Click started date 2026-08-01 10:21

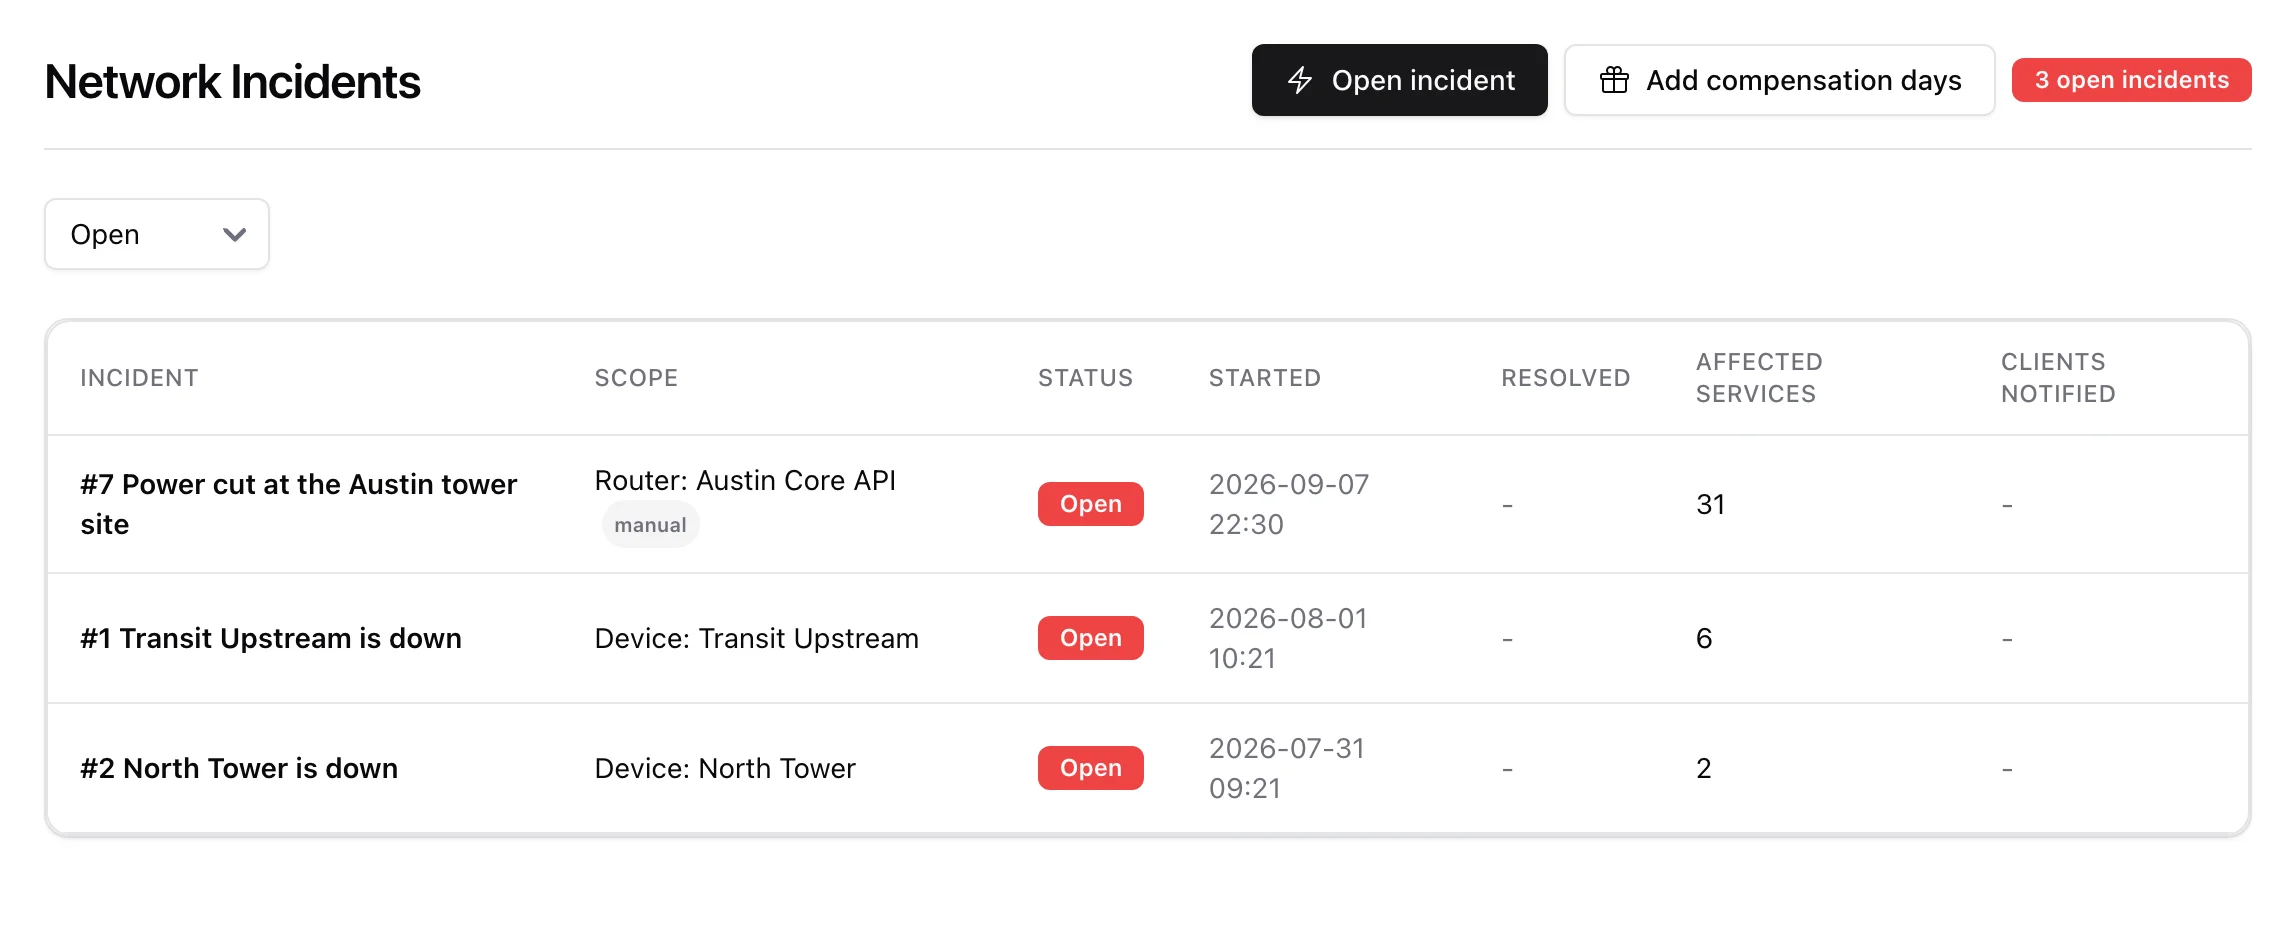tap(1288, 638)
